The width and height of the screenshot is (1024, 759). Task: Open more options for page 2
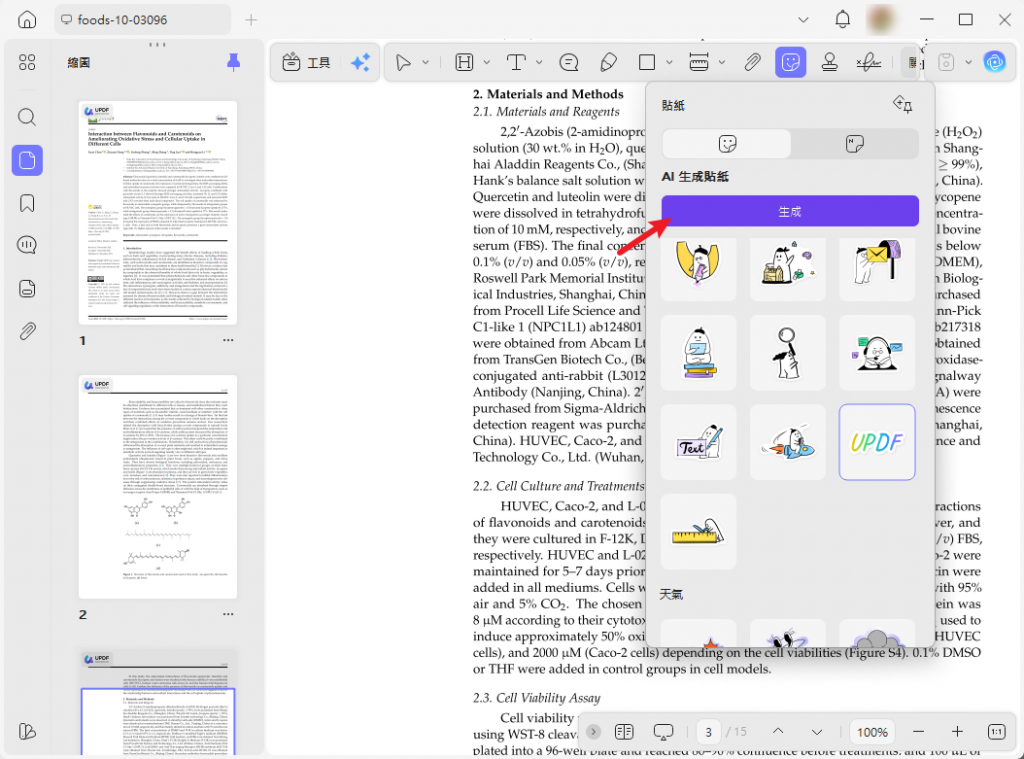228,614
